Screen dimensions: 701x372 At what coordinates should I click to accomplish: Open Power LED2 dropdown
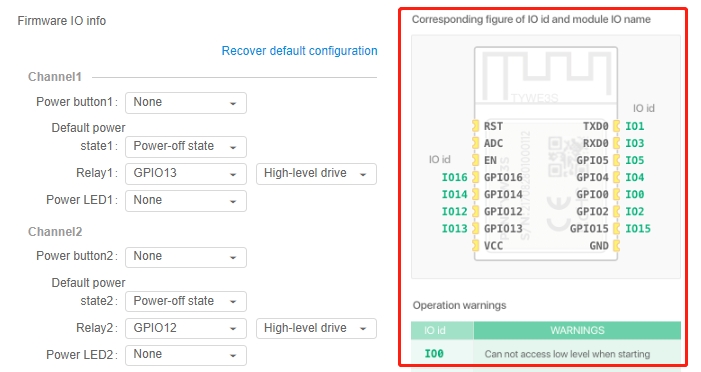coord(186,355)
